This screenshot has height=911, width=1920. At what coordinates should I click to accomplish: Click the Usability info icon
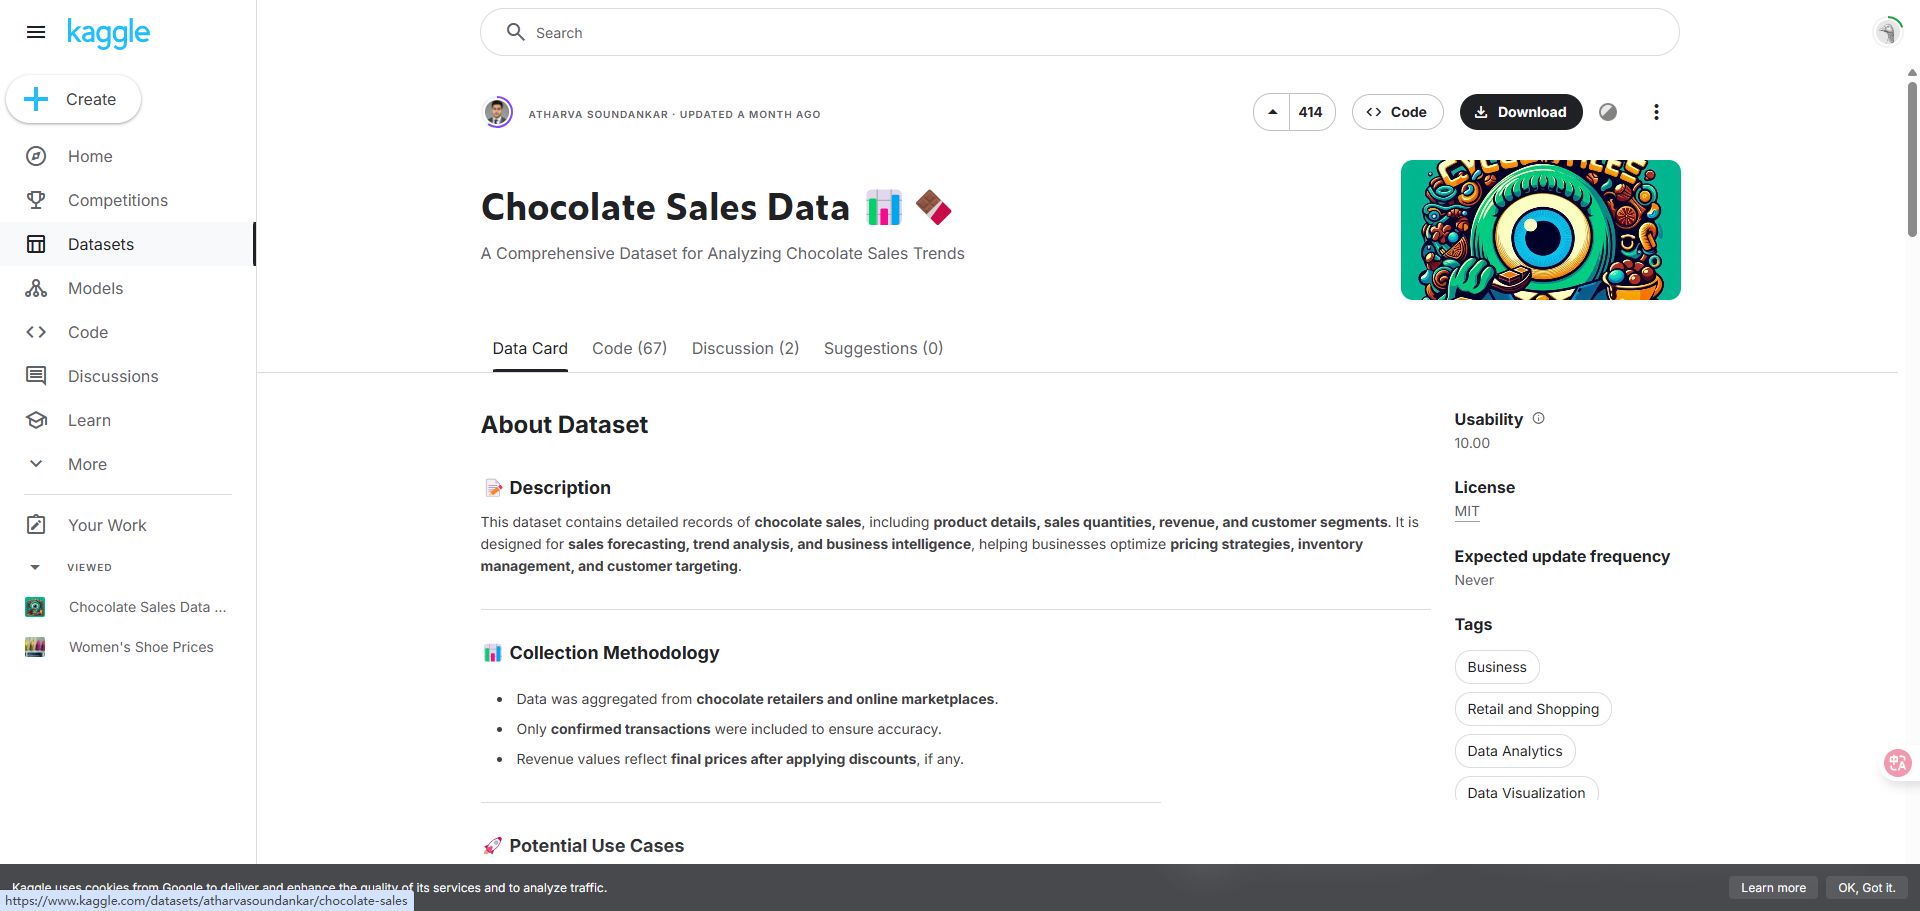[x=1539, y=419]
